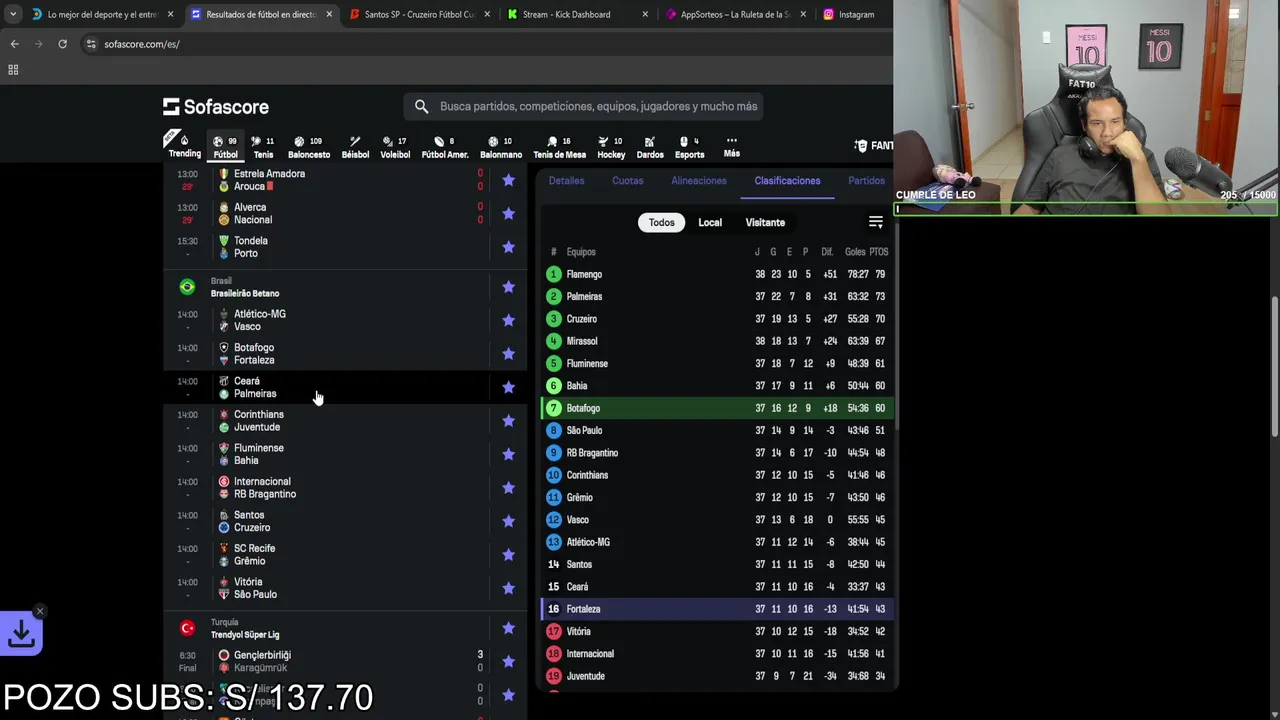Go back in browser history
Image resolution: width=1280 pixels, height=720 pixels.
coord(14,44)
